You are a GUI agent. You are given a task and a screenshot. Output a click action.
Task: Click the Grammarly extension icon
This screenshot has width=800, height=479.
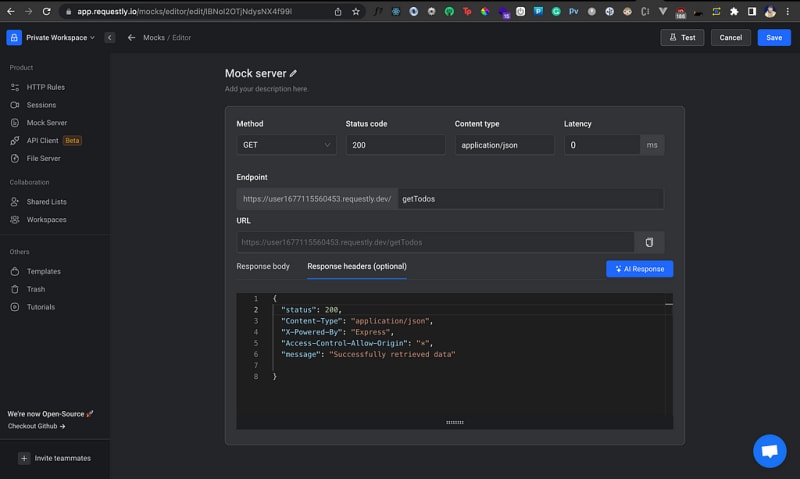click(556, 11)
